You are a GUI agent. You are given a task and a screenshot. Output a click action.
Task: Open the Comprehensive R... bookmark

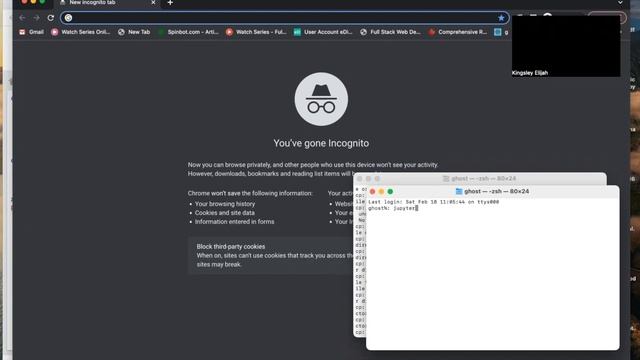click(457, 32)
